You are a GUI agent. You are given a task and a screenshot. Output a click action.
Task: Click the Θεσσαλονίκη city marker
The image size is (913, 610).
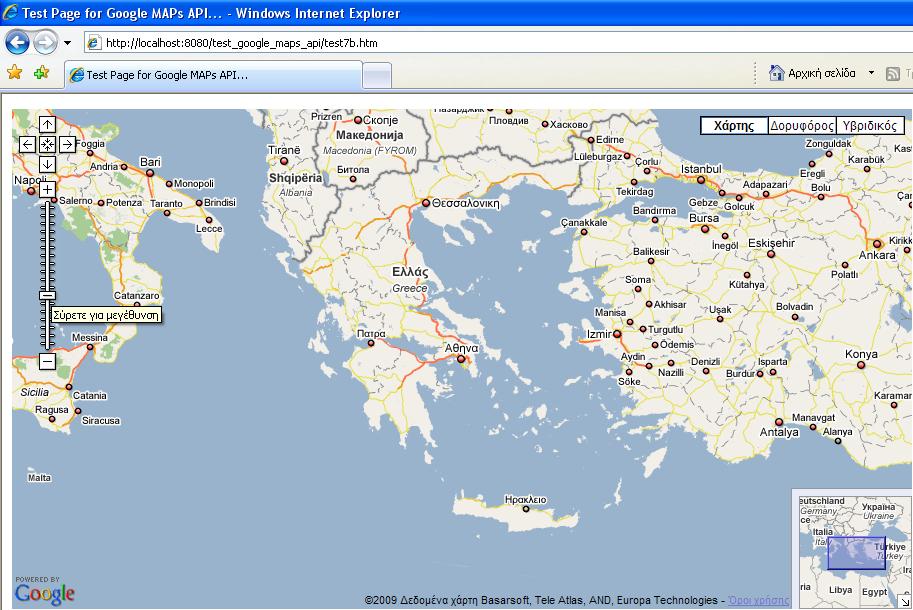point(426,203)
